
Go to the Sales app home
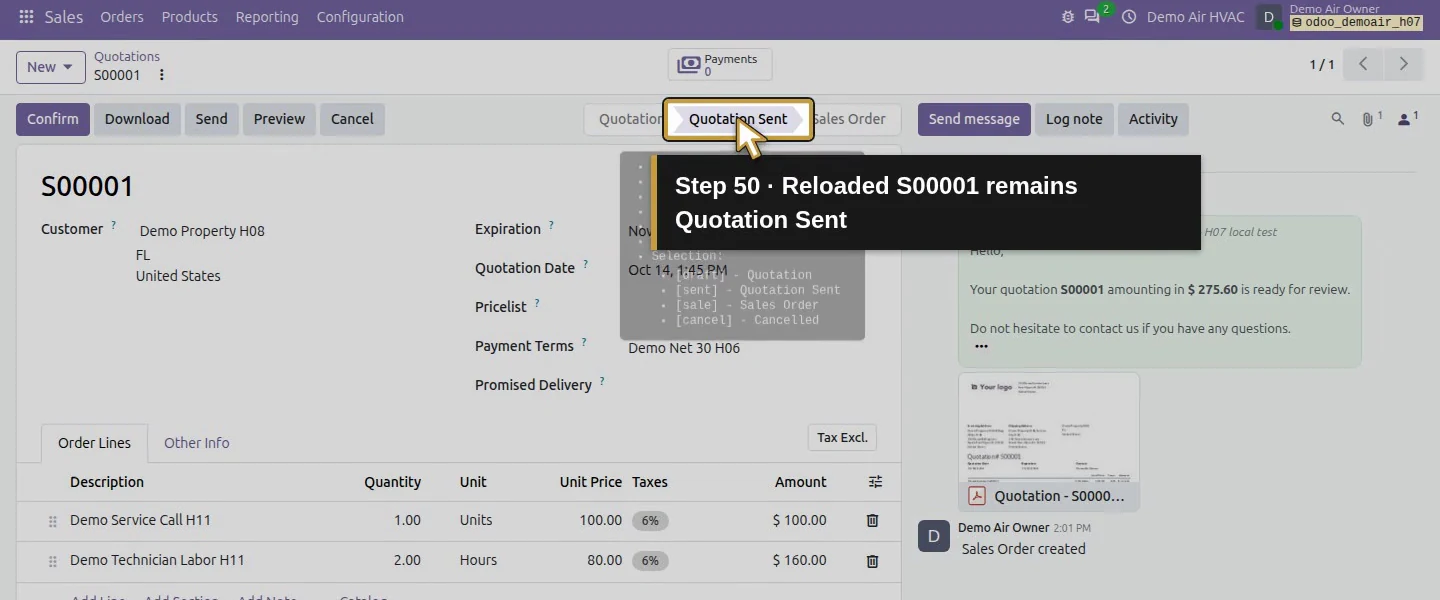point(64,17)
